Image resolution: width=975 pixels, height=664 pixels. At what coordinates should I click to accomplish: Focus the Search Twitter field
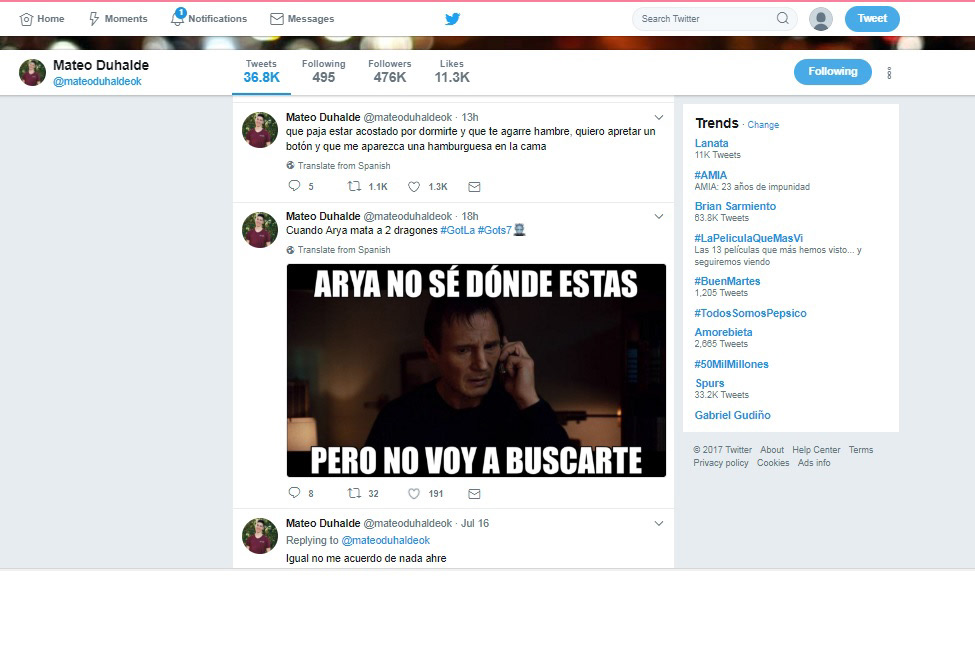click(715, 19)
